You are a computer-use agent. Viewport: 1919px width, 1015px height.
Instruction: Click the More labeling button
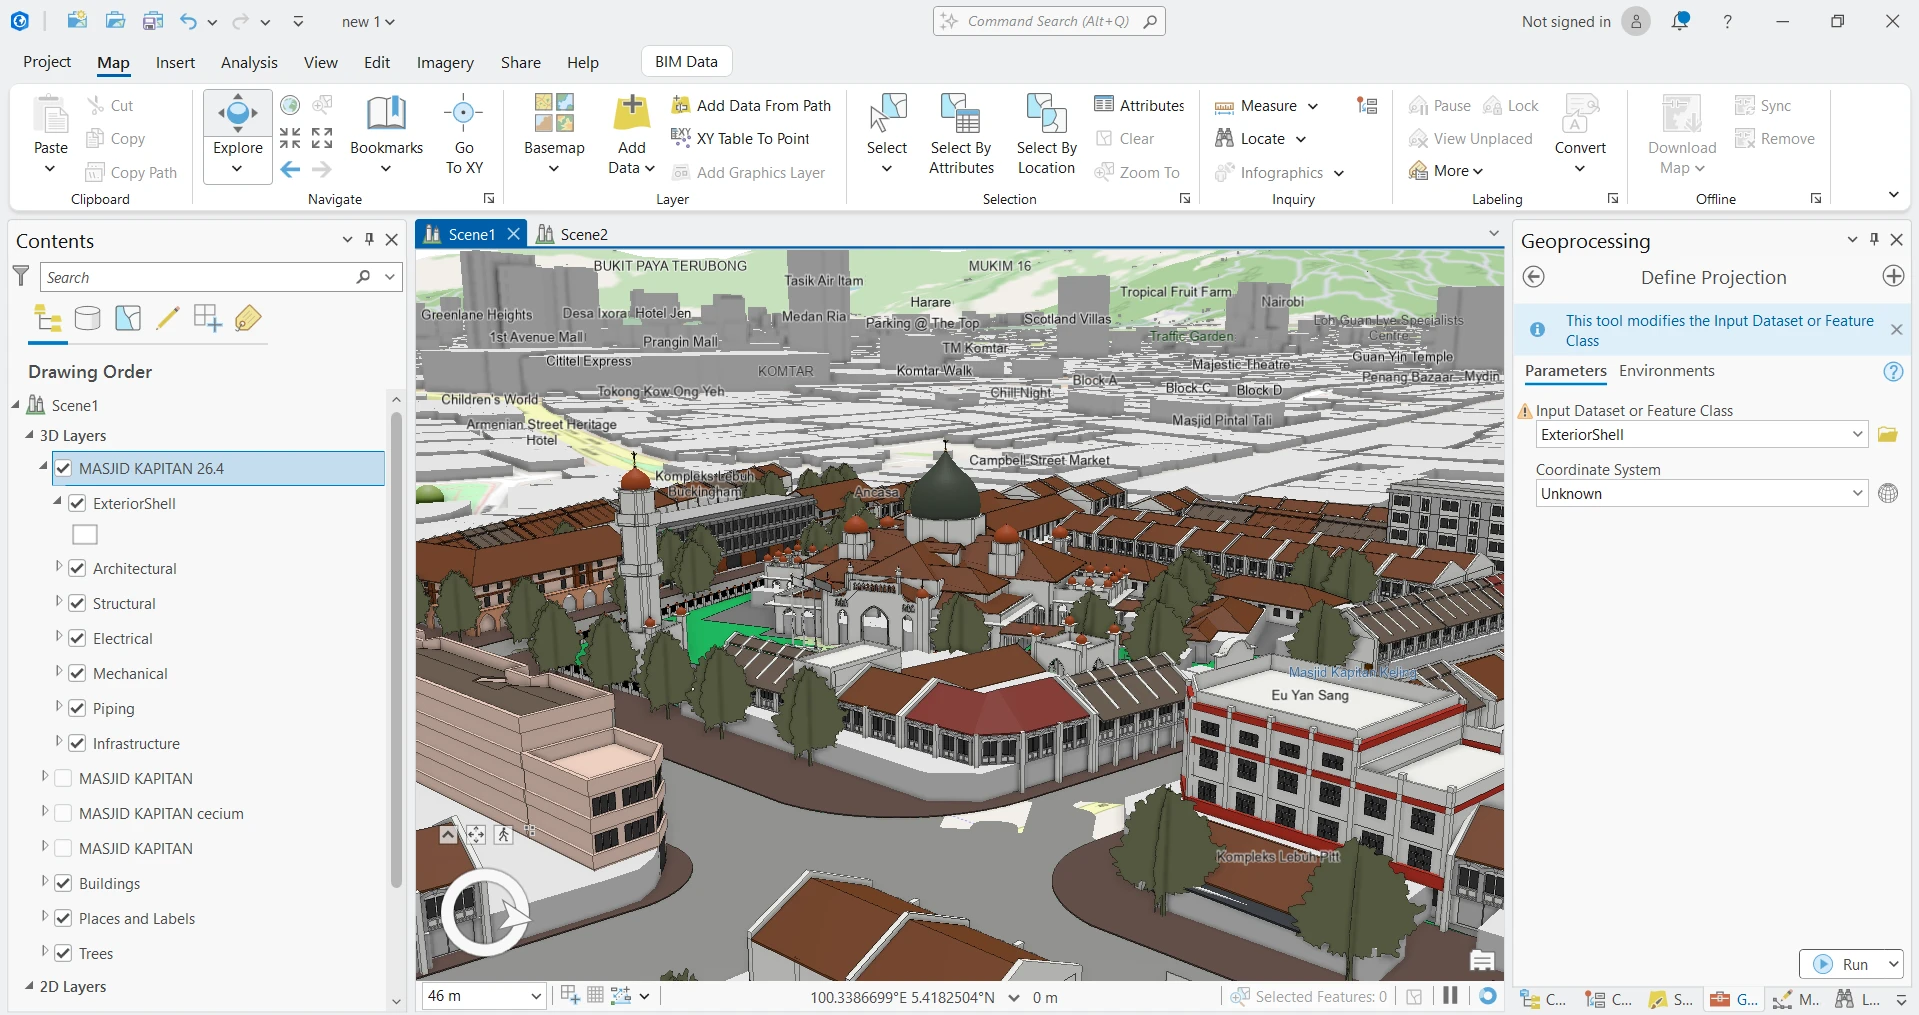coord(1446,171)
